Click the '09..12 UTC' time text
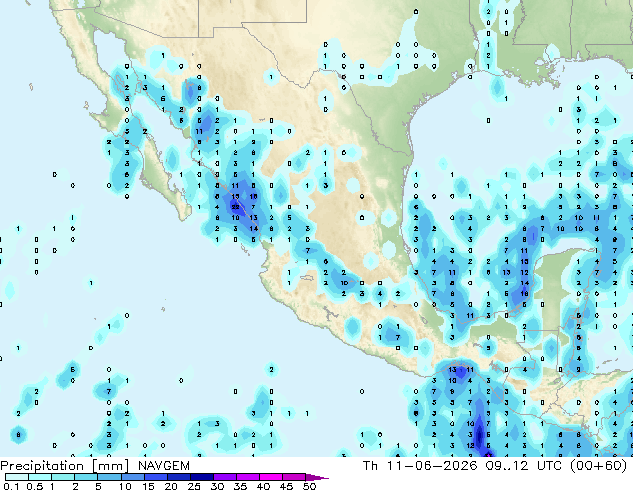634x490 pixels. (x=524, y=466)
